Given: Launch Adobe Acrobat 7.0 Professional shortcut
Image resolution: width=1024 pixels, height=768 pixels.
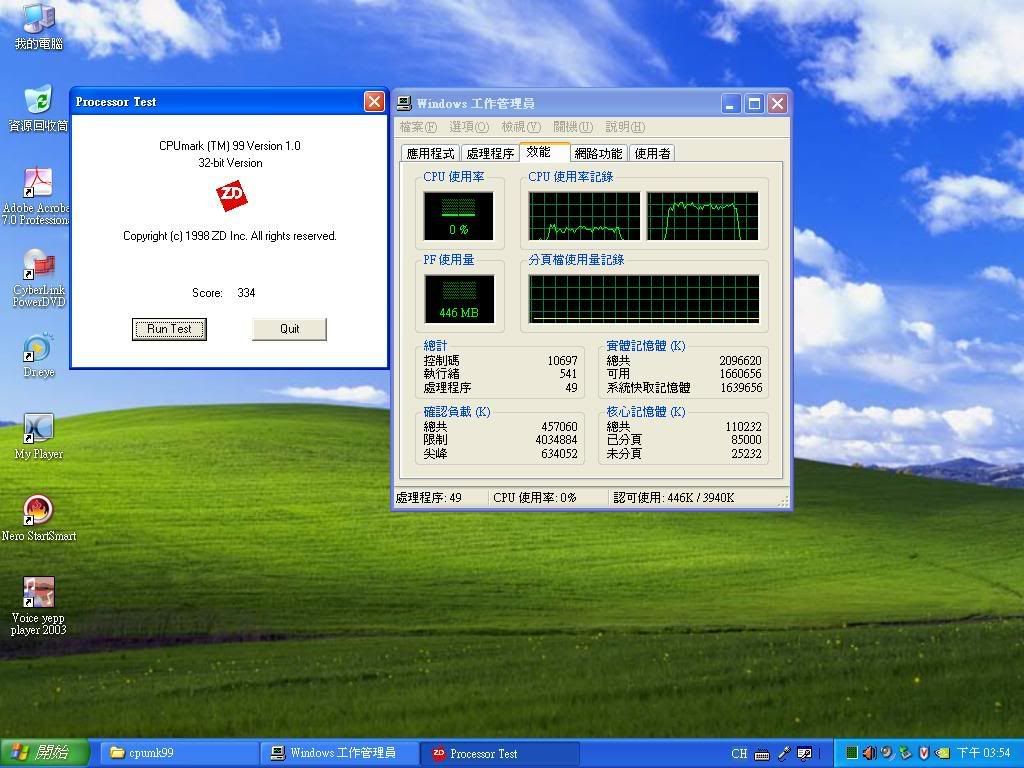Looking at the screenshot, I should 38,184.
